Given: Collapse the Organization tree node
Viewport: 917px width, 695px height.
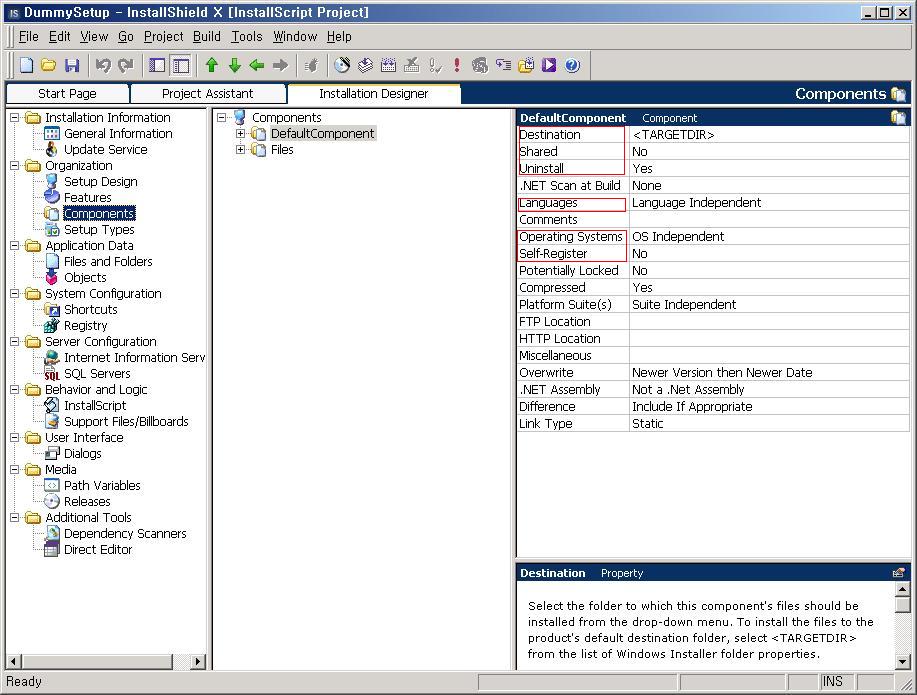Looking at the screenshot, I should [x=15, y=166].
